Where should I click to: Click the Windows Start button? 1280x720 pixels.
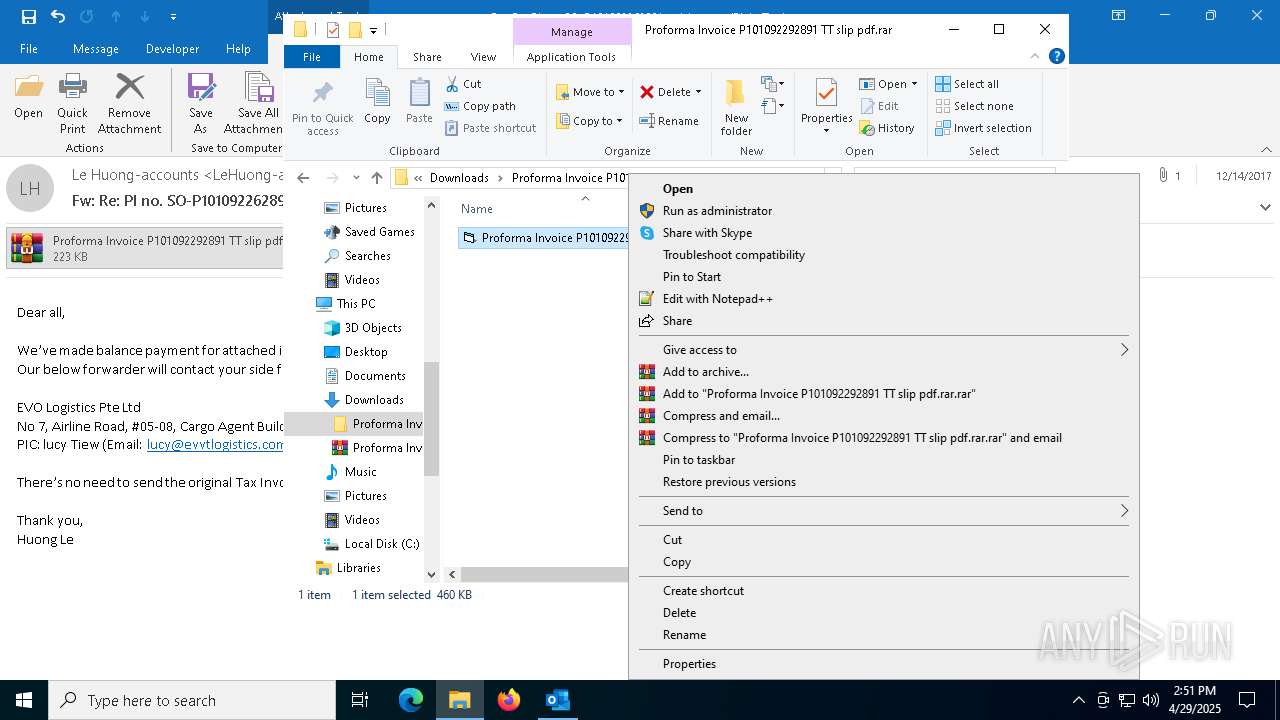pyautogui.click(x=24, y=700)
